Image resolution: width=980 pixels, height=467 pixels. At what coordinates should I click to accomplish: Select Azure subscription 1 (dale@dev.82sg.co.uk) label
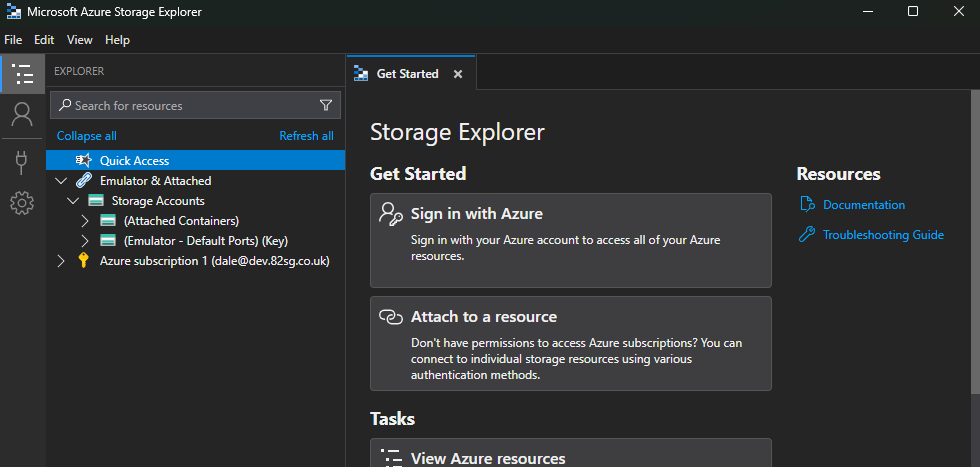click(x=214, y=261)
